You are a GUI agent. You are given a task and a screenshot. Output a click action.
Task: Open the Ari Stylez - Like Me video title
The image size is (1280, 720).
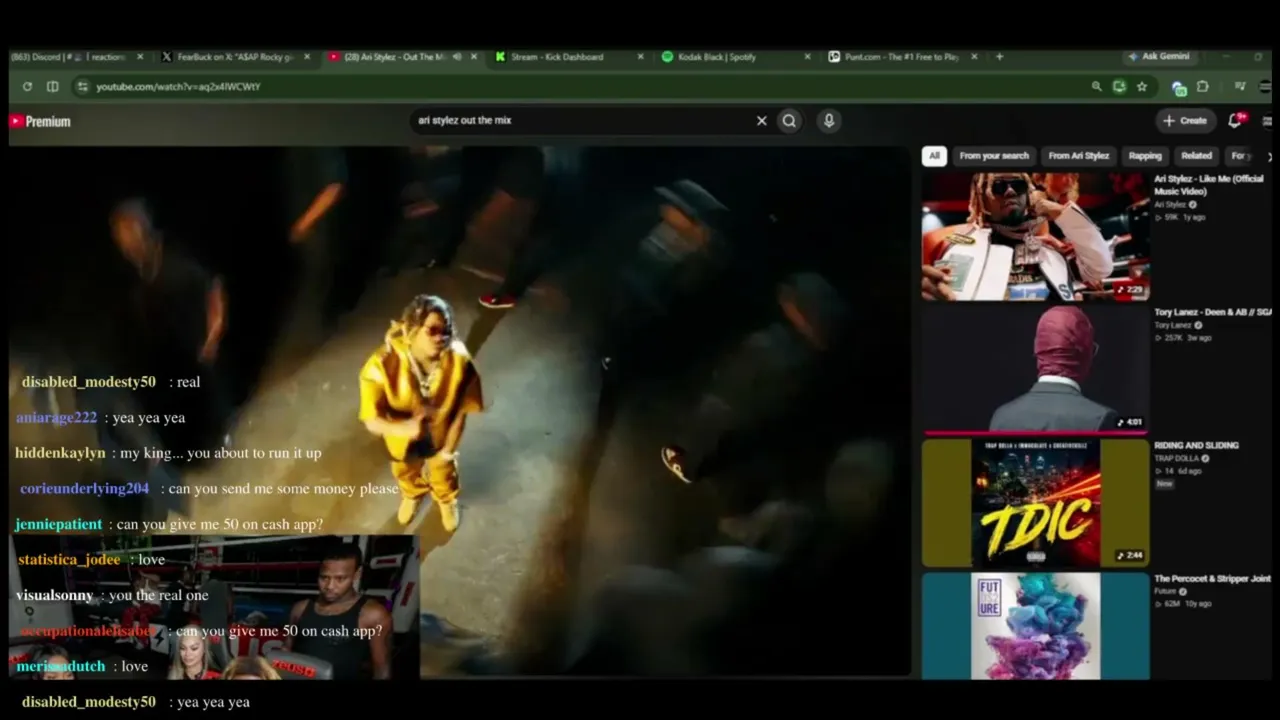coord(1209,184)
